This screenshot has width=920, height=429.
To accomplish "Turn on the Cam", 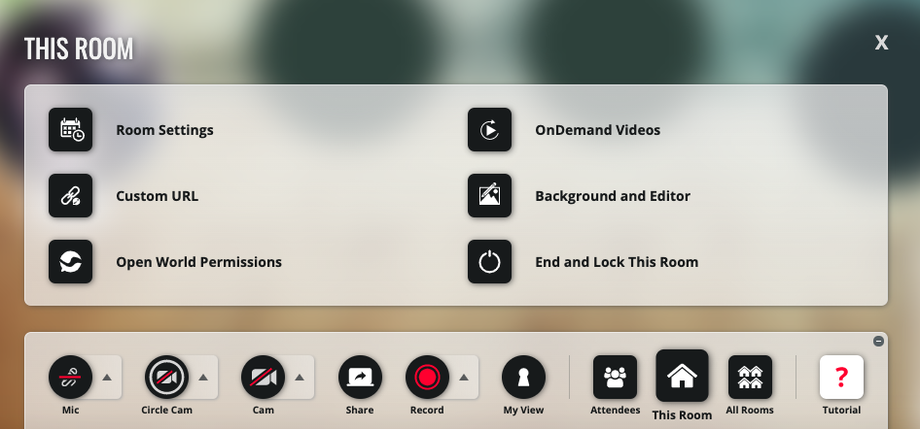I will pos(263,377).
